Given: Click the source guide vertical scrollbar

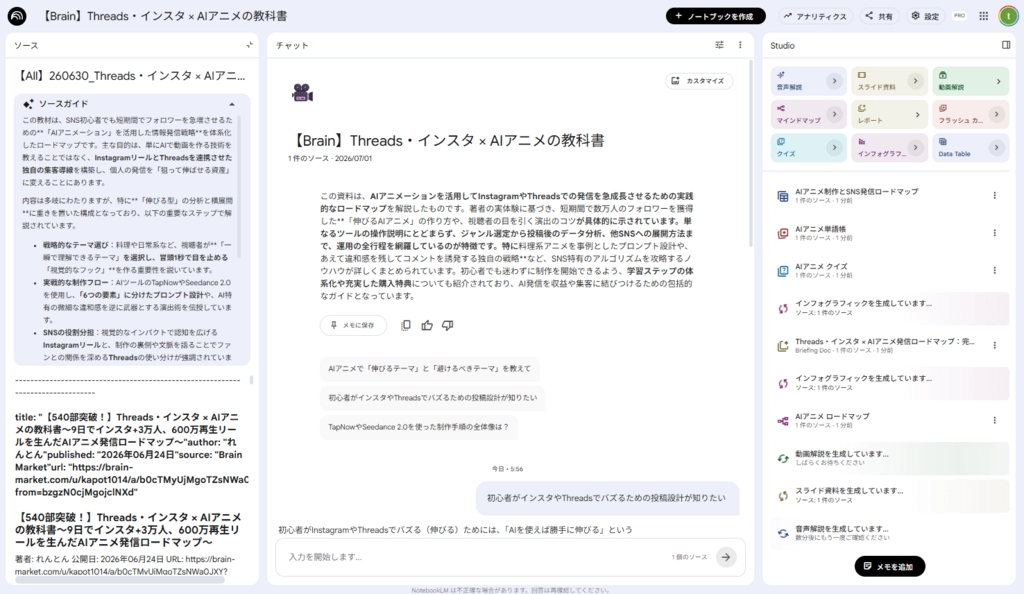Looking at the screenshot, I should click(x=239, y=186).
